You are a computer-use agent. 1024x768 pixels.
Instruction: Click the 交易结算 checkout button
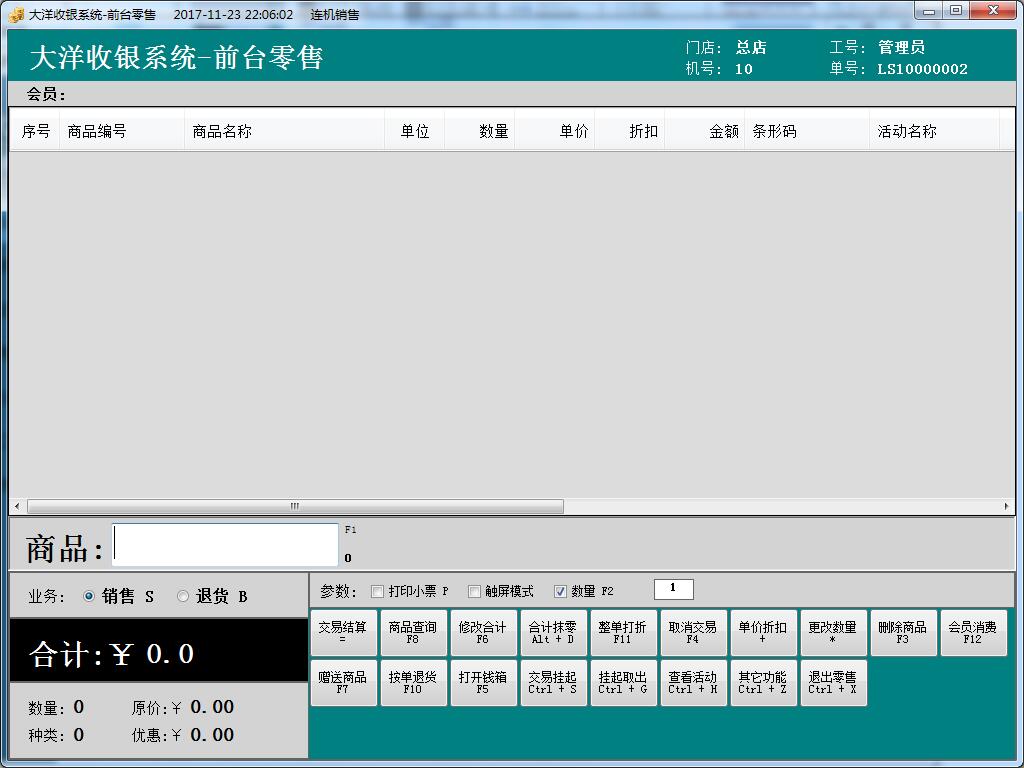tap(343, 633)
